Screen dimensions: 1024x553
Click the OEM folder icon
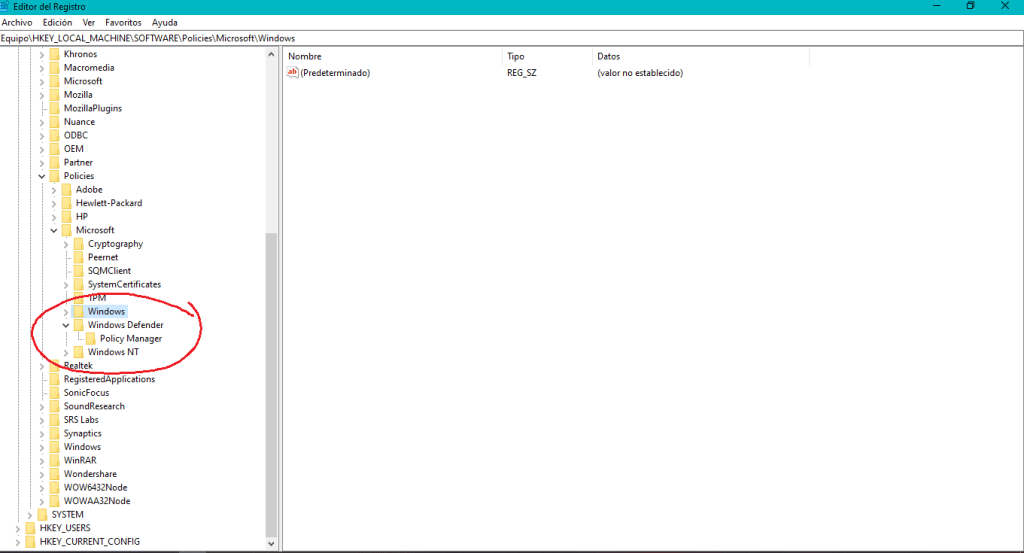54,149
